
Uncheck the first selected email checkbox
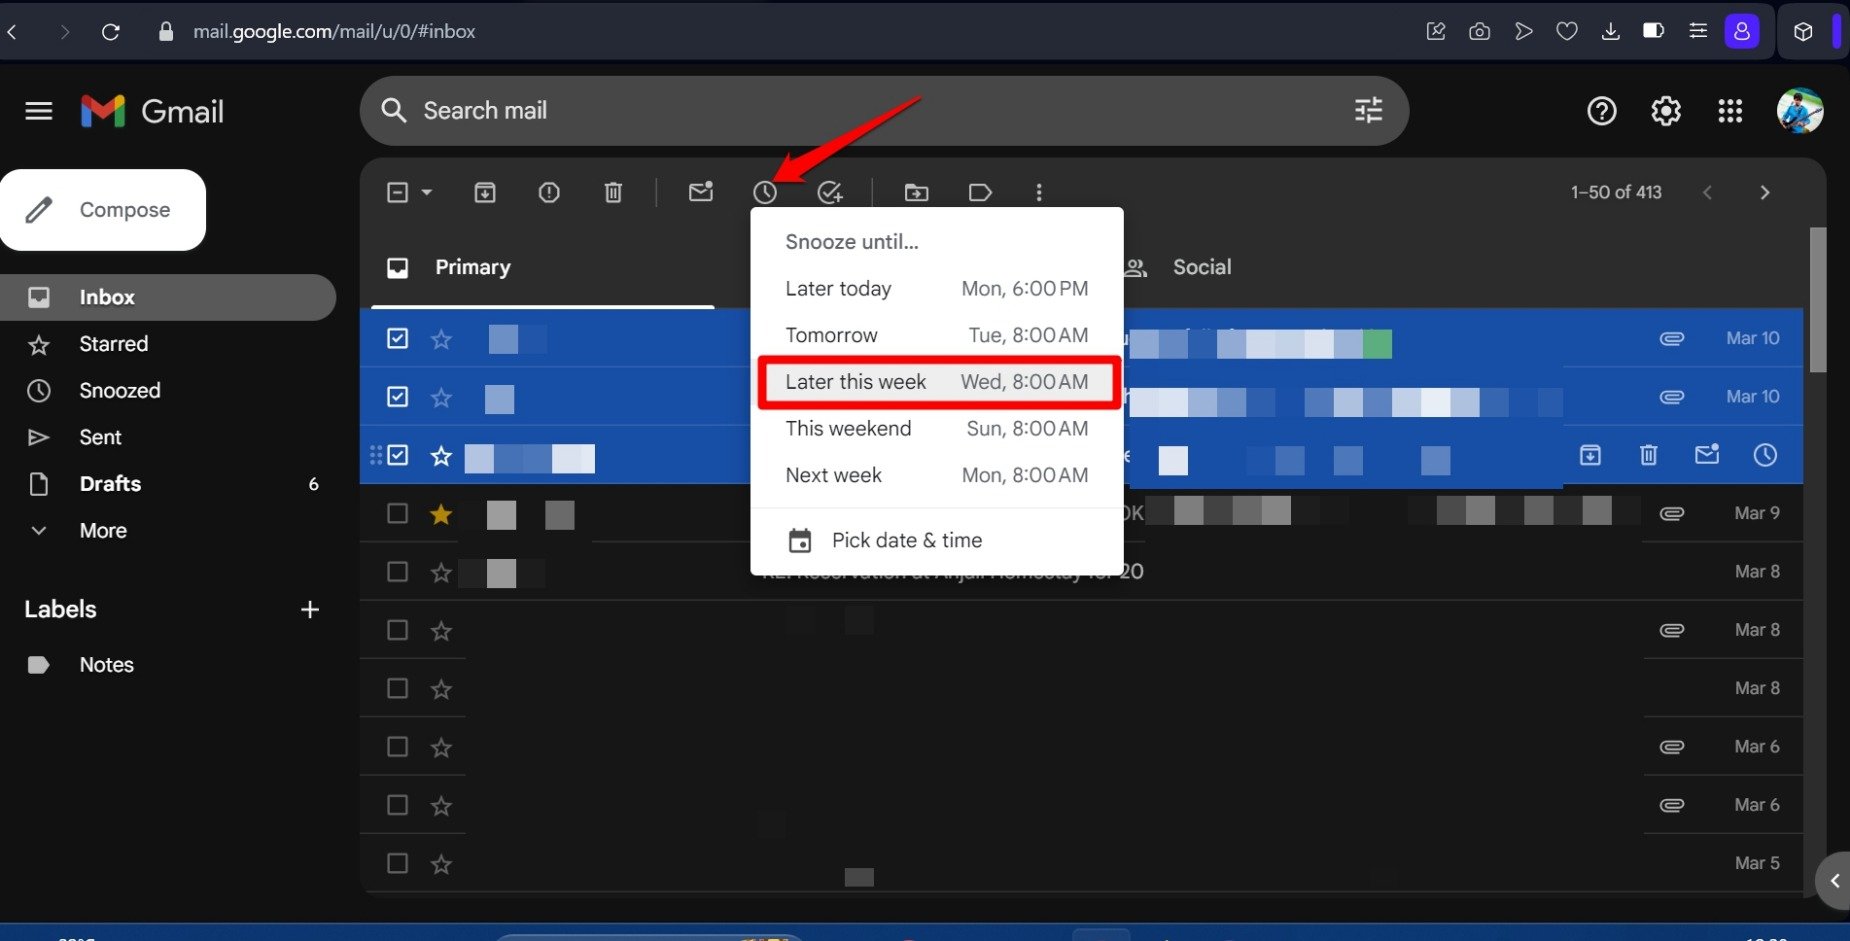[x=397, y=339]
